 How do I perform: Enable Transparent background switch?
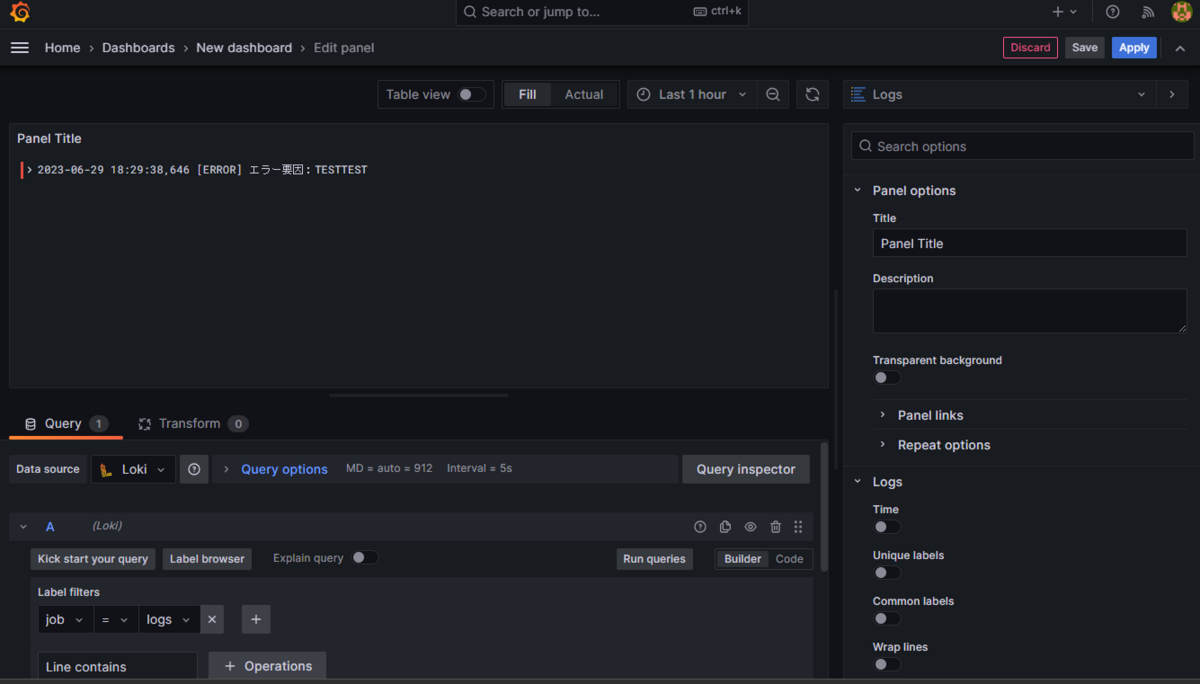click(887, 378)
